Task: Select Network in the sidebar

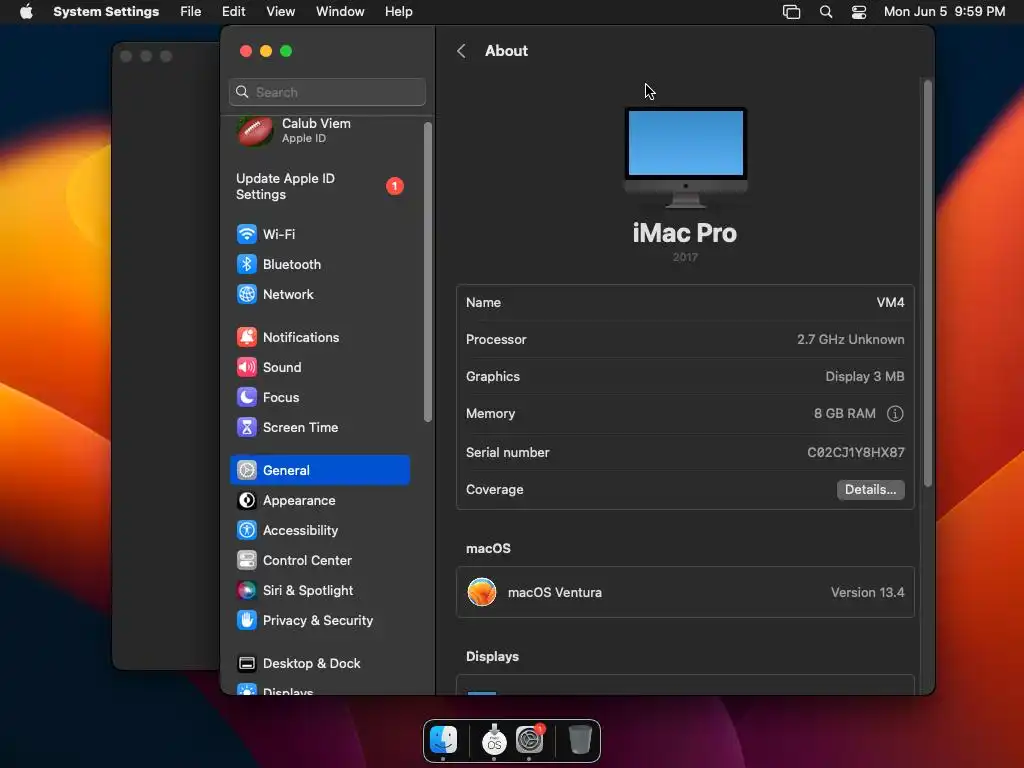Action: point(319,294)
